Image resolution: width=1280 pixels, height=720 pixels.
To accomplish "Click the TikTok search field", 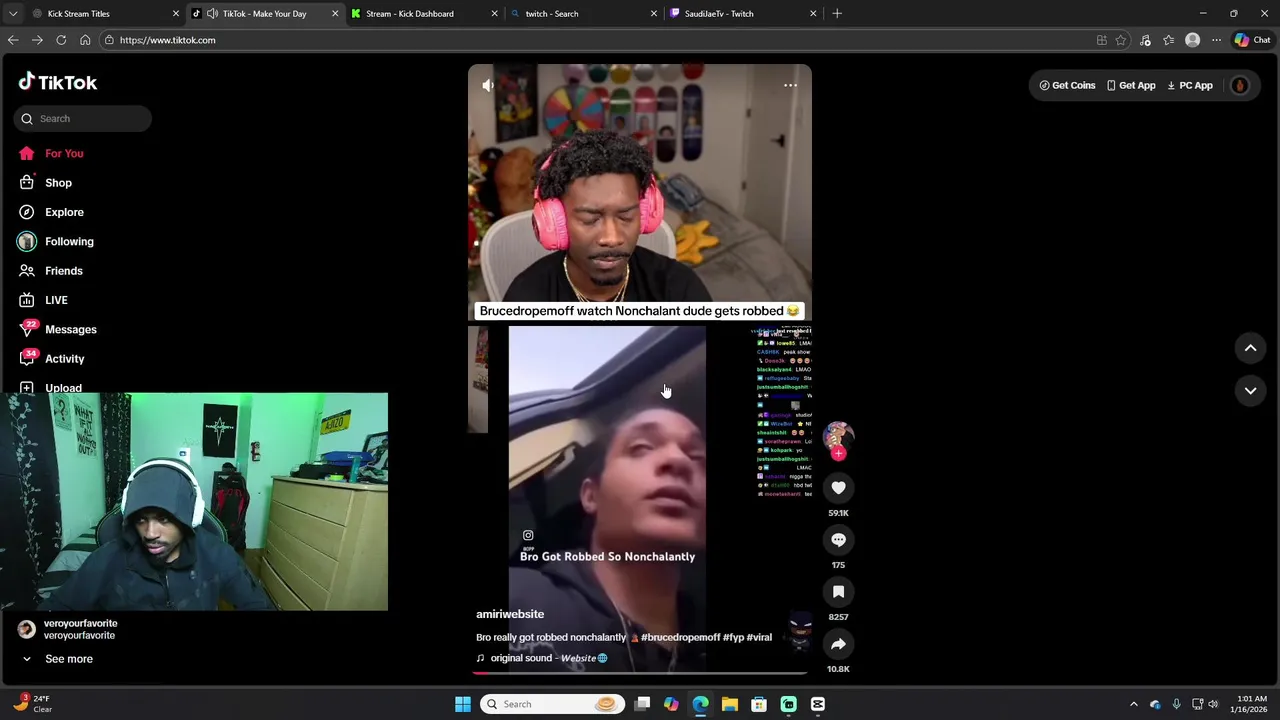I will click(83, 118).
